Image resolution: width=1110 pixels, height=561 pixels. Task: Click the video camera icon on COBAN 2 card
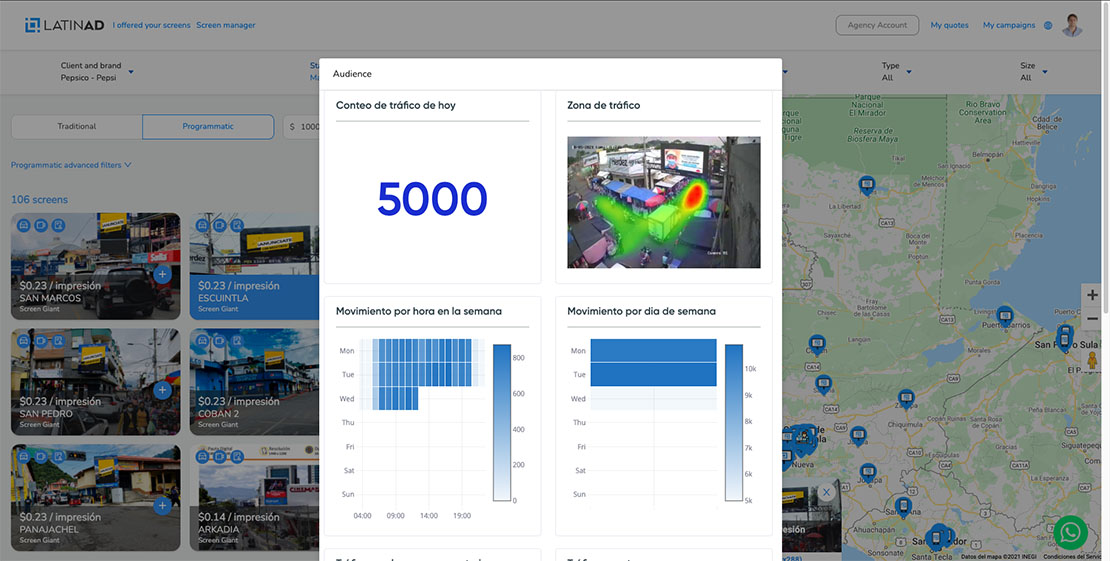219,341
